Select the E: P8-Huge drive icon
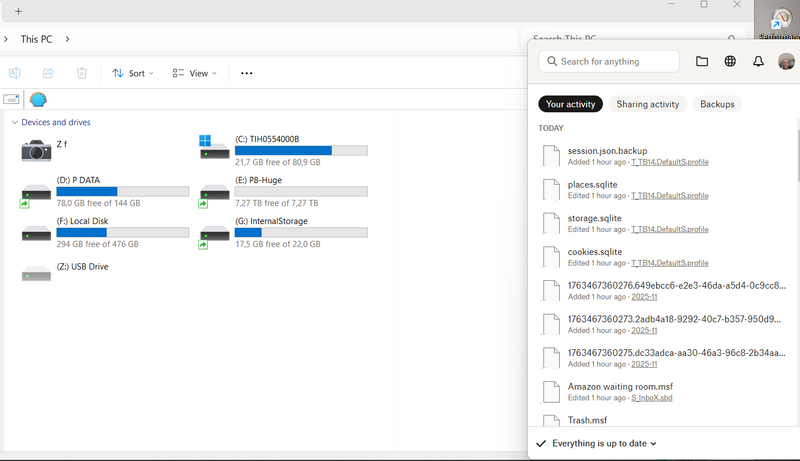800x461 pixels. coord(214,195)
